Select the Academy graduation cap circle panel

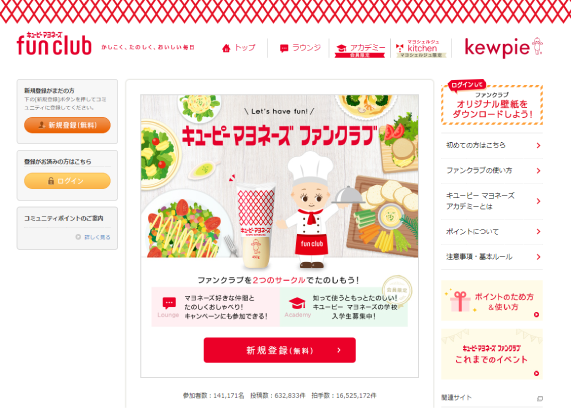tap(344, 307)
